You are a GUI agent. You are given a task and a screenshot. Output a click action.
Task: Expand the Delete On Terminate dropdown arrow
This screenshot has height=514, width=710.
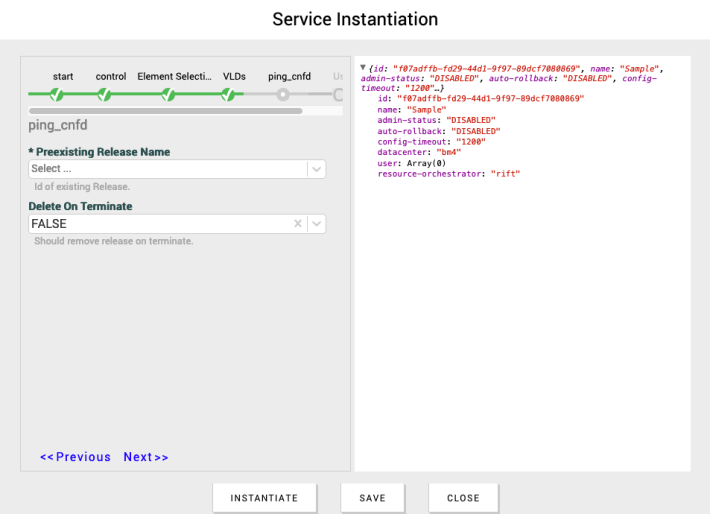tap(317, 224)
